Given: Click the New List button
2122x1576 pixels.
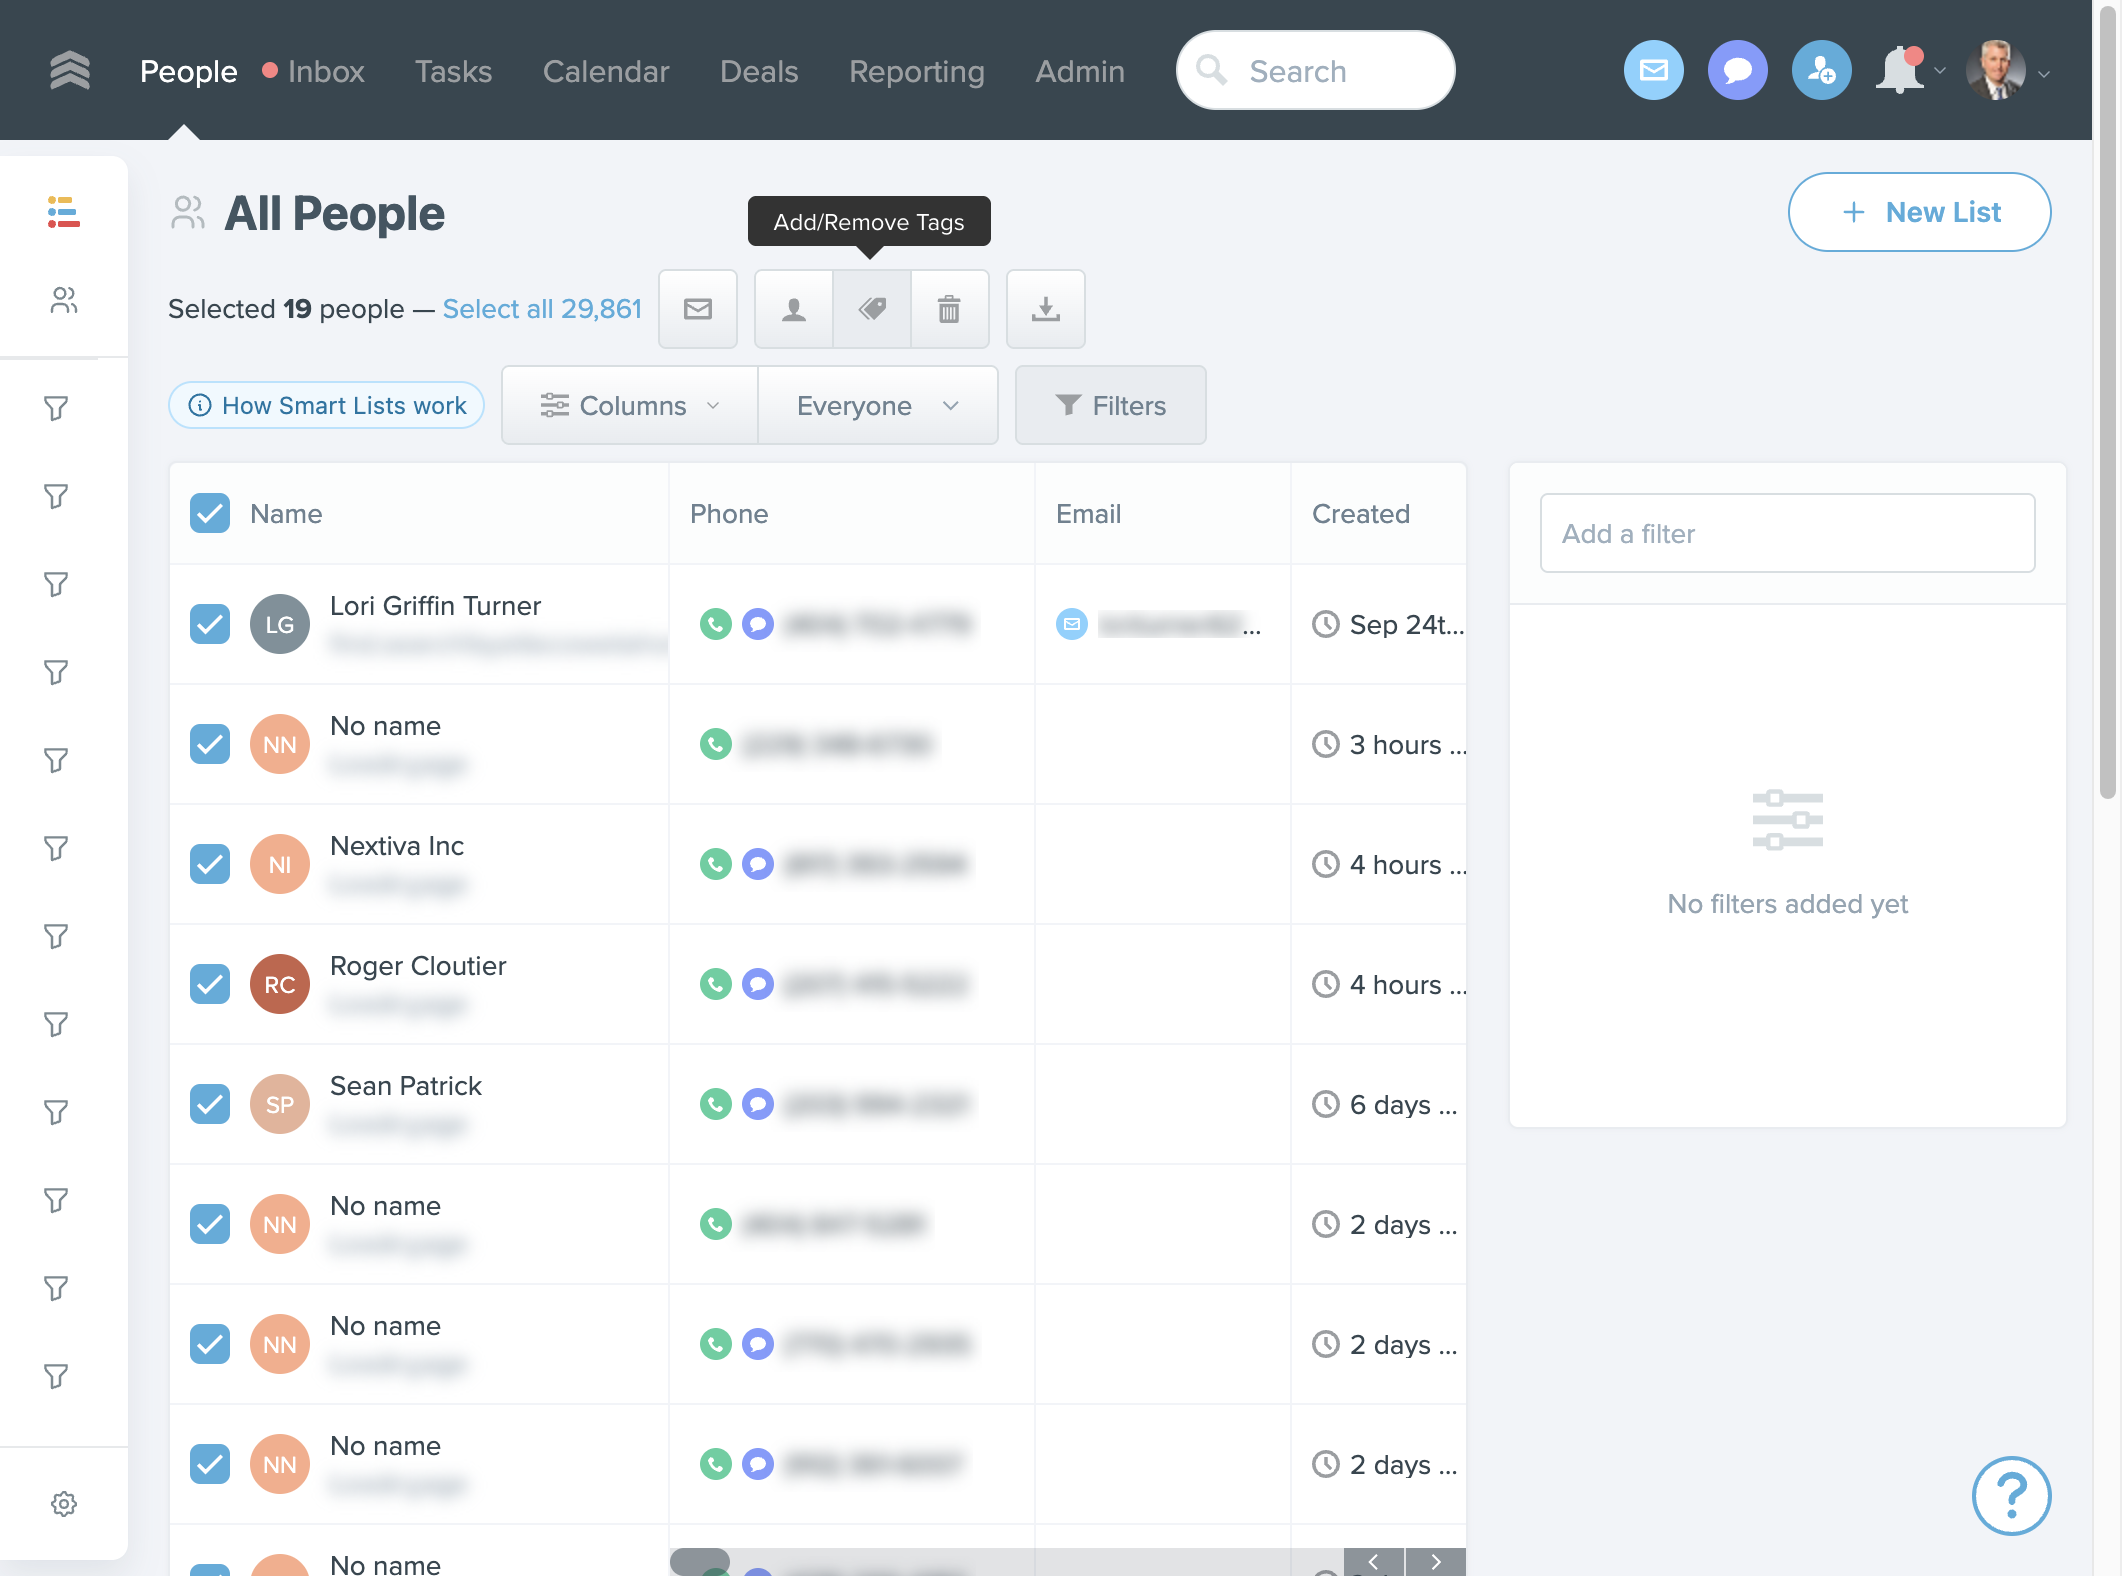Looking at the screenshot, I should (x=1920, y=212).
